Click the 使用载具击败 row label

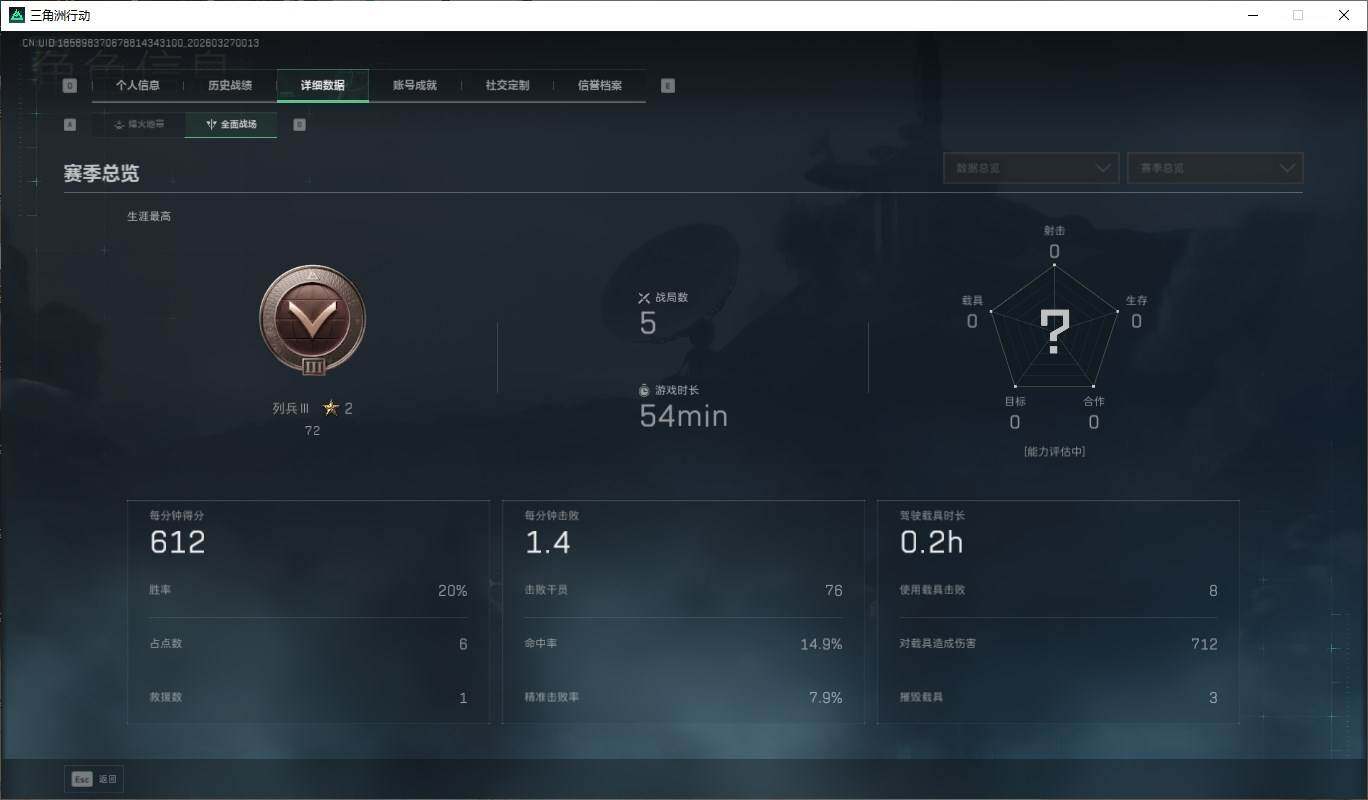tap(933, 590)
